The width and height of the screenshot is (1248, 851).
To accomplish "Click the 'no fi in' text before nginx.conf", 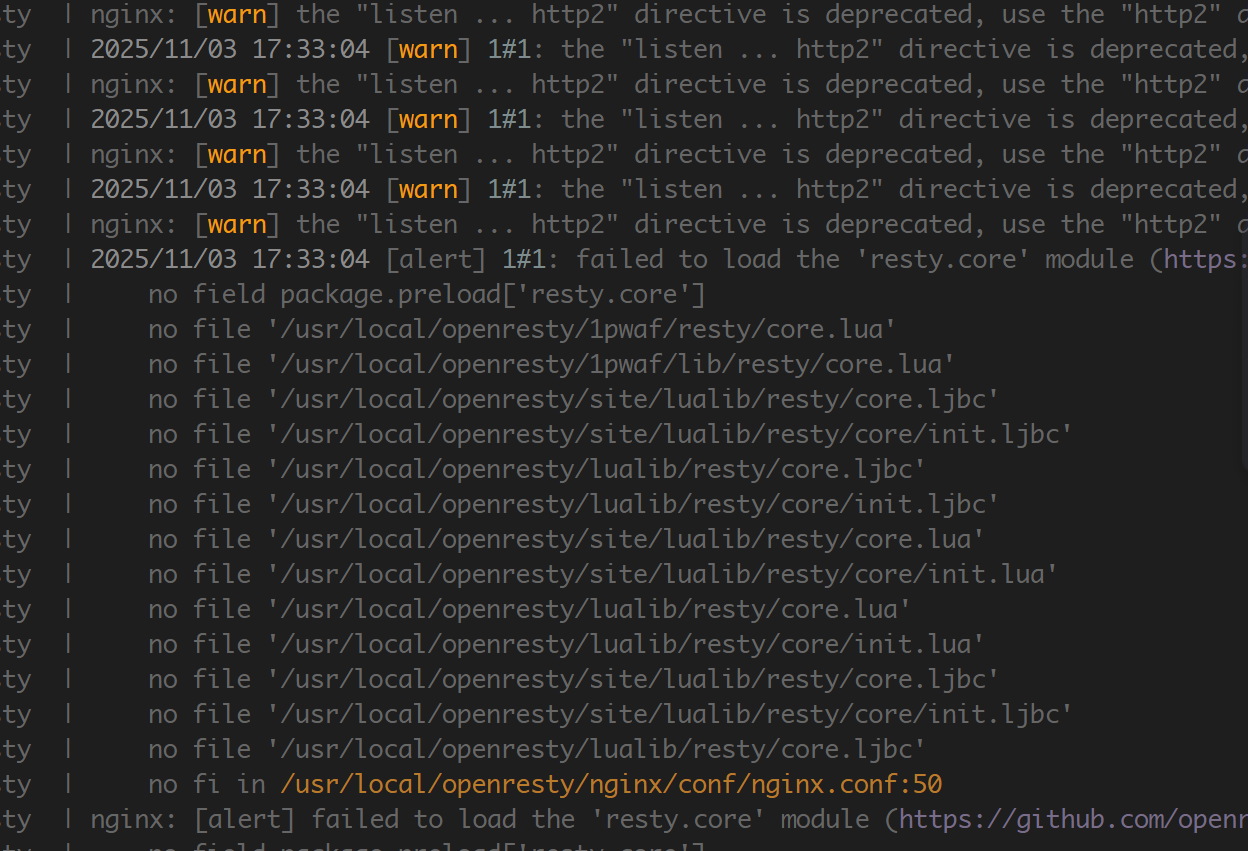I will point(207,784).
